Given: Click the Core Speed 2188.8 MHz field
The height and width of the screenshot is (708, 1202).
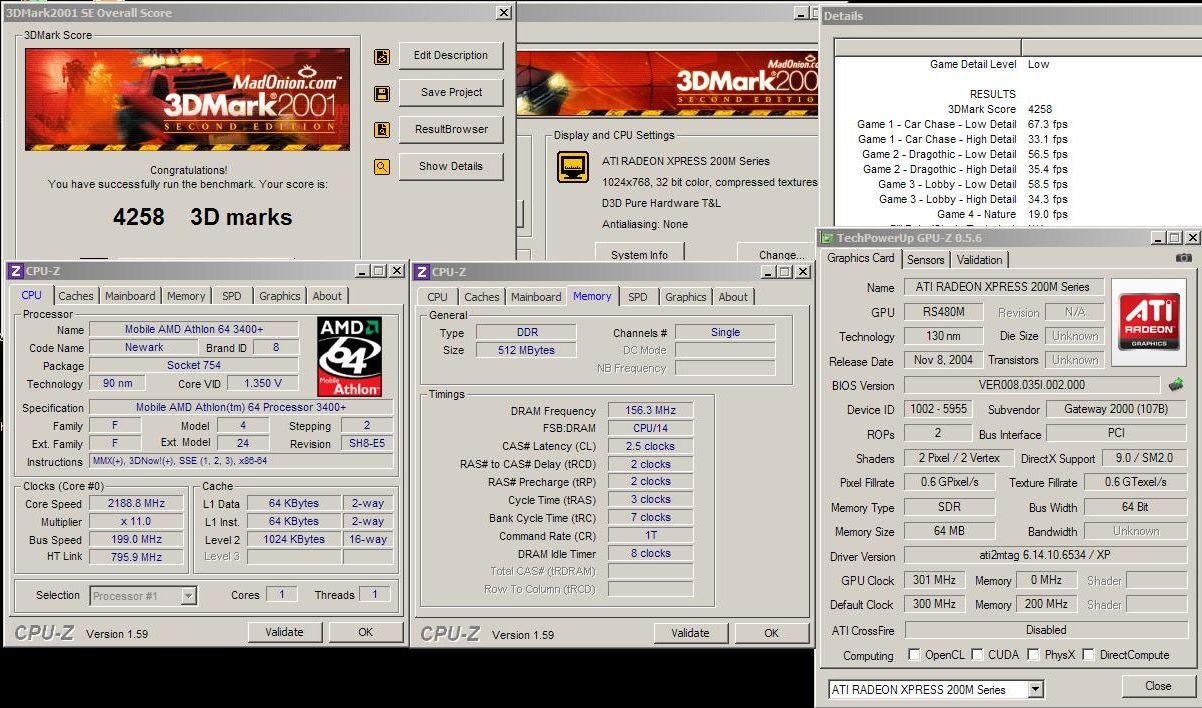Looking at the screenshot, I should [135, 504].
